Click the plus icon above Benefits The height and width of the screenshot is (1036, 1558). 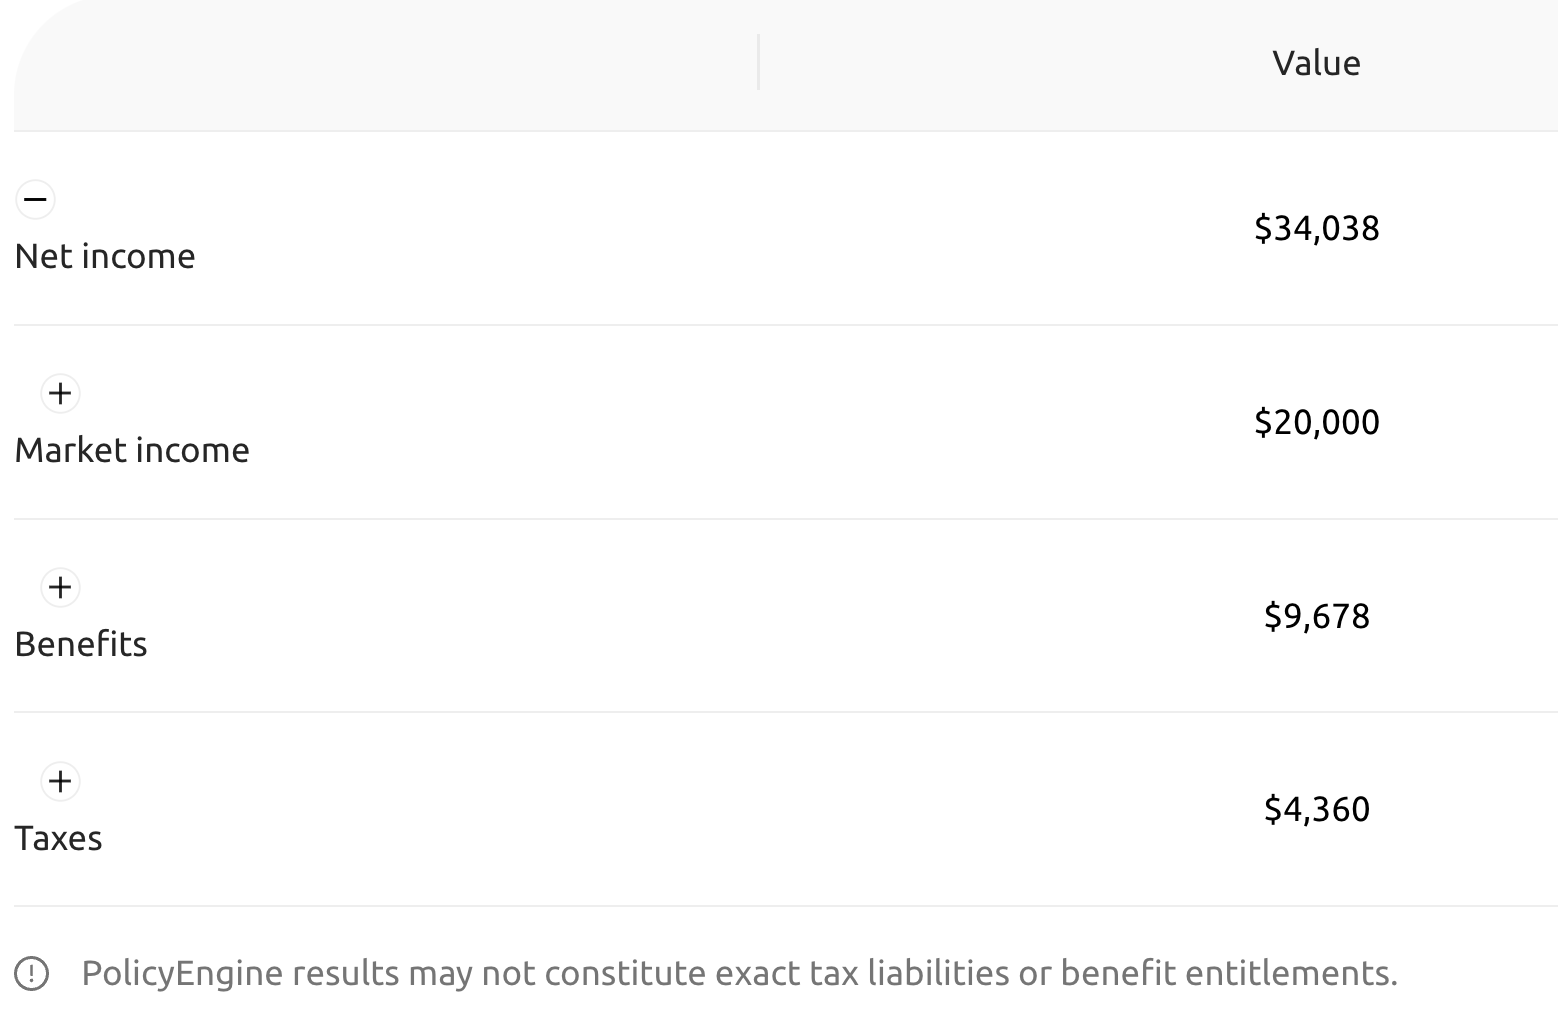(60, 588)
